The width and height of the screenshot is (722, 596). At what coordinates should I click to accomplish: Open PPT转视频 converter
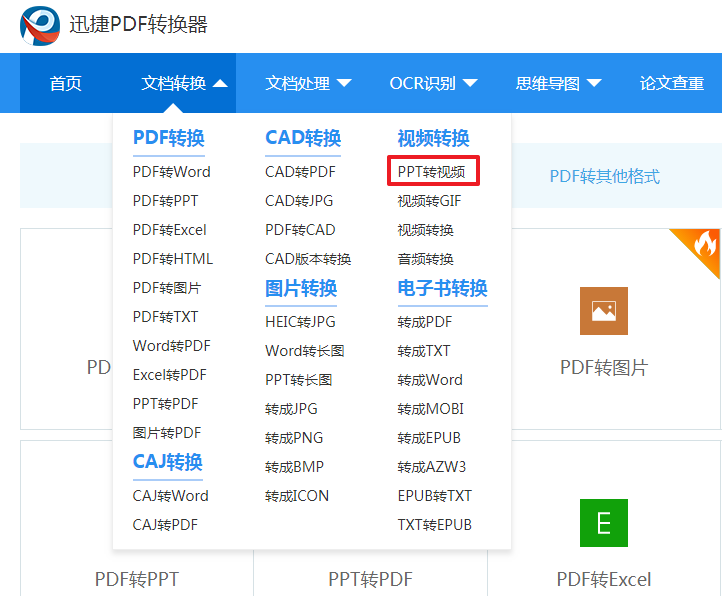tap(431, 172)
